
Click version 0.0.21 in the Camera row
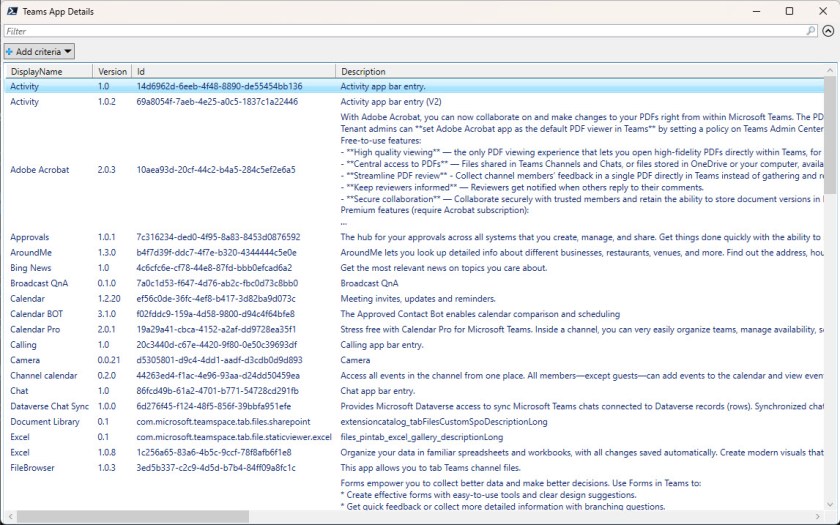click(x=109, y=361)
